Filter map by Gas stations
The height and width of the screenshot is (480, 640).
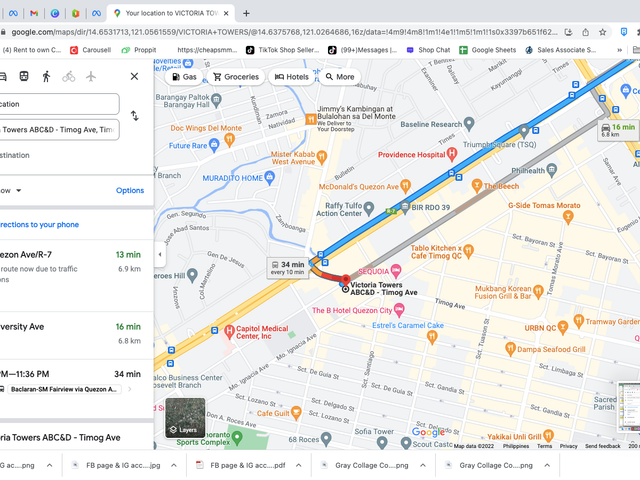tap(184, 77)
